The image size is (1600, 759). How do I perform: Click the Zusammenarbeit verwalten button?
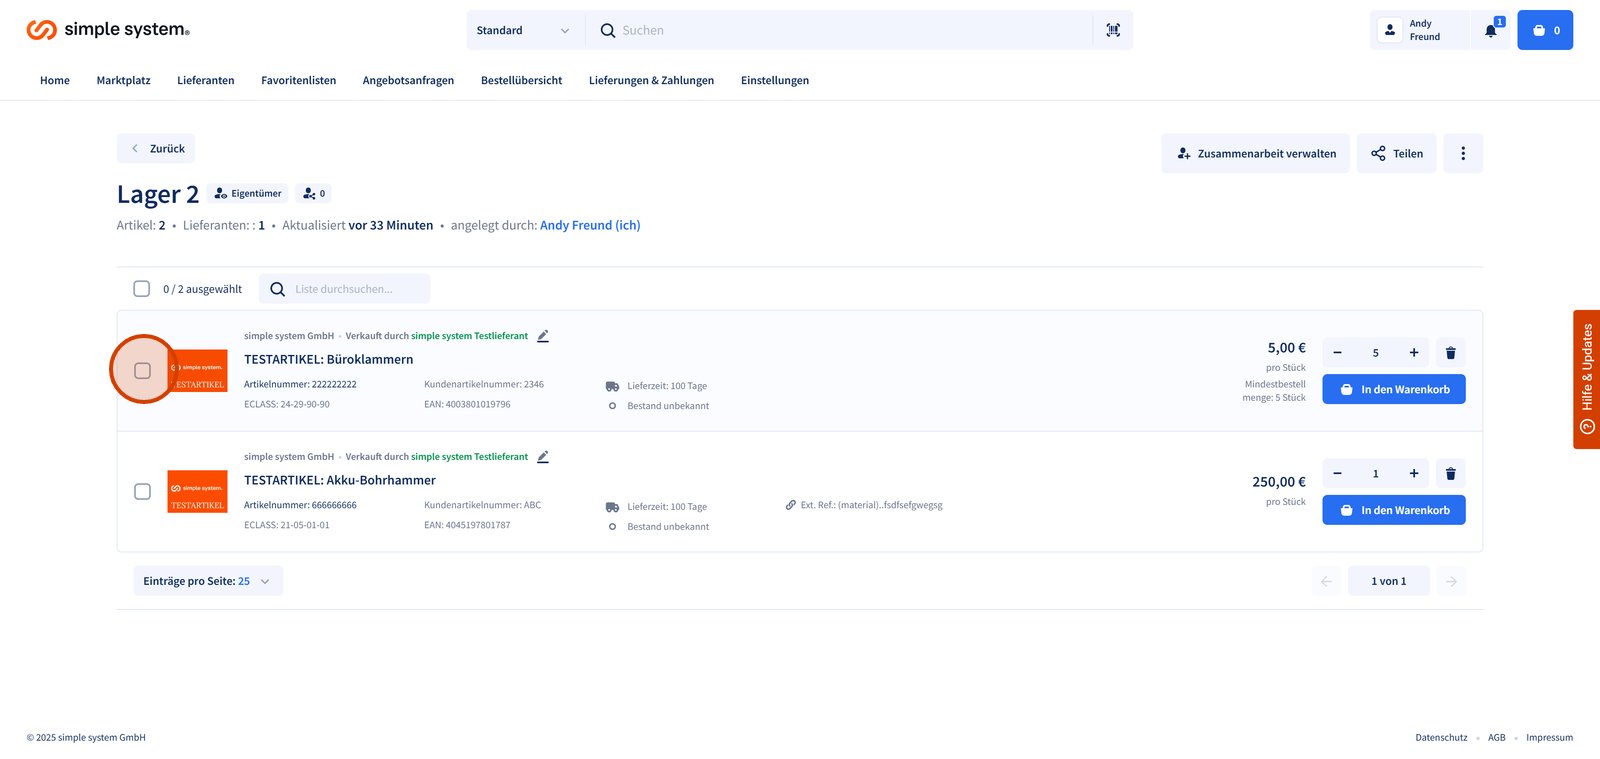[x=1255, y=153]
